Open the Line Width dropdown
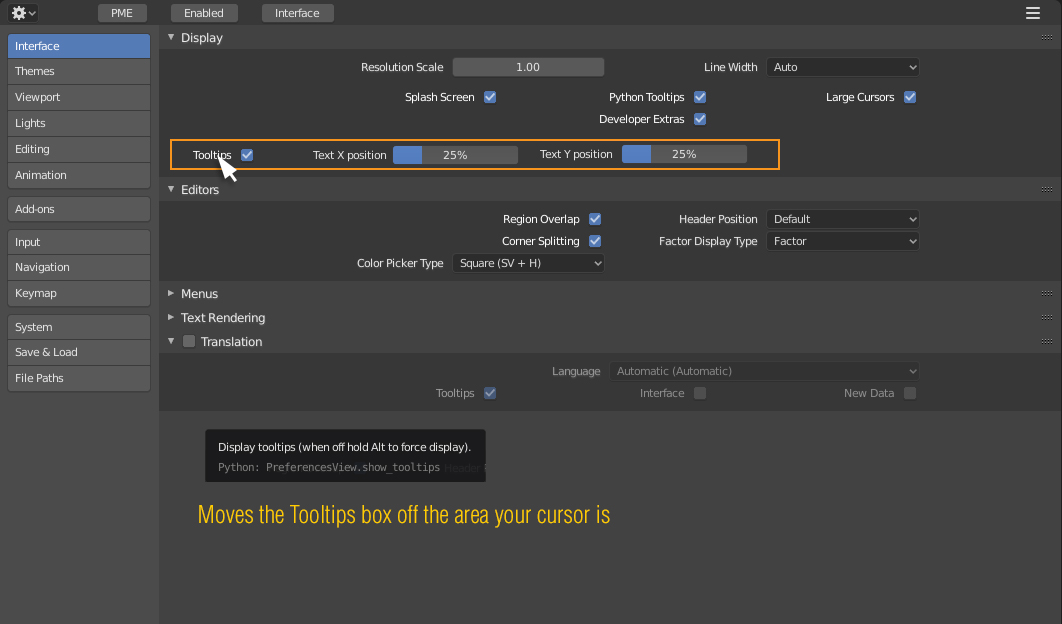This screenshot has width=1062, height=624. 843,67
